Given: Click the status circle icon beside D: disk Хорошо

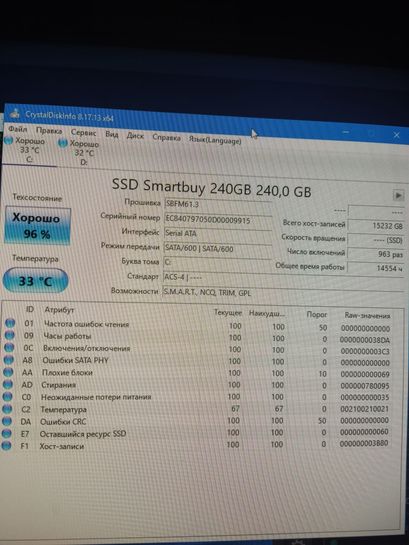Looking at the screenshot, I should point(63,143).
